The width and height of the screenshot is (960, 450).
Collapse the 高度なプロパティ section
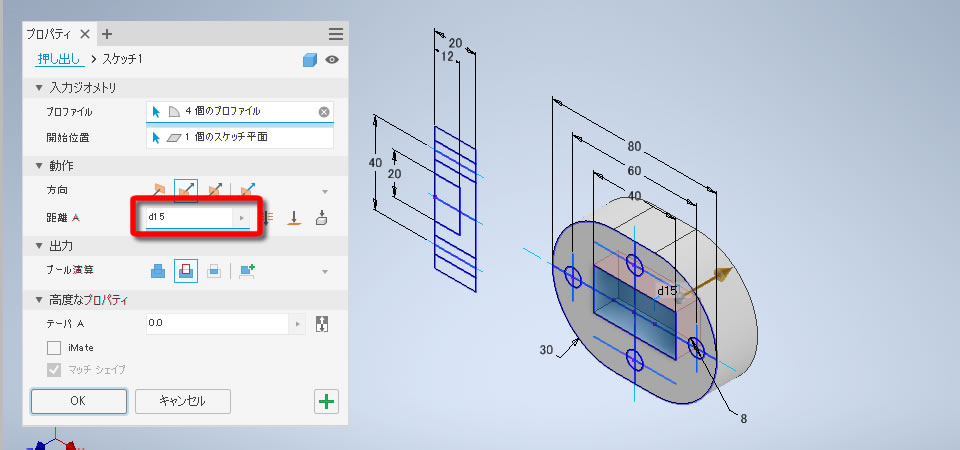click(39, 300)
